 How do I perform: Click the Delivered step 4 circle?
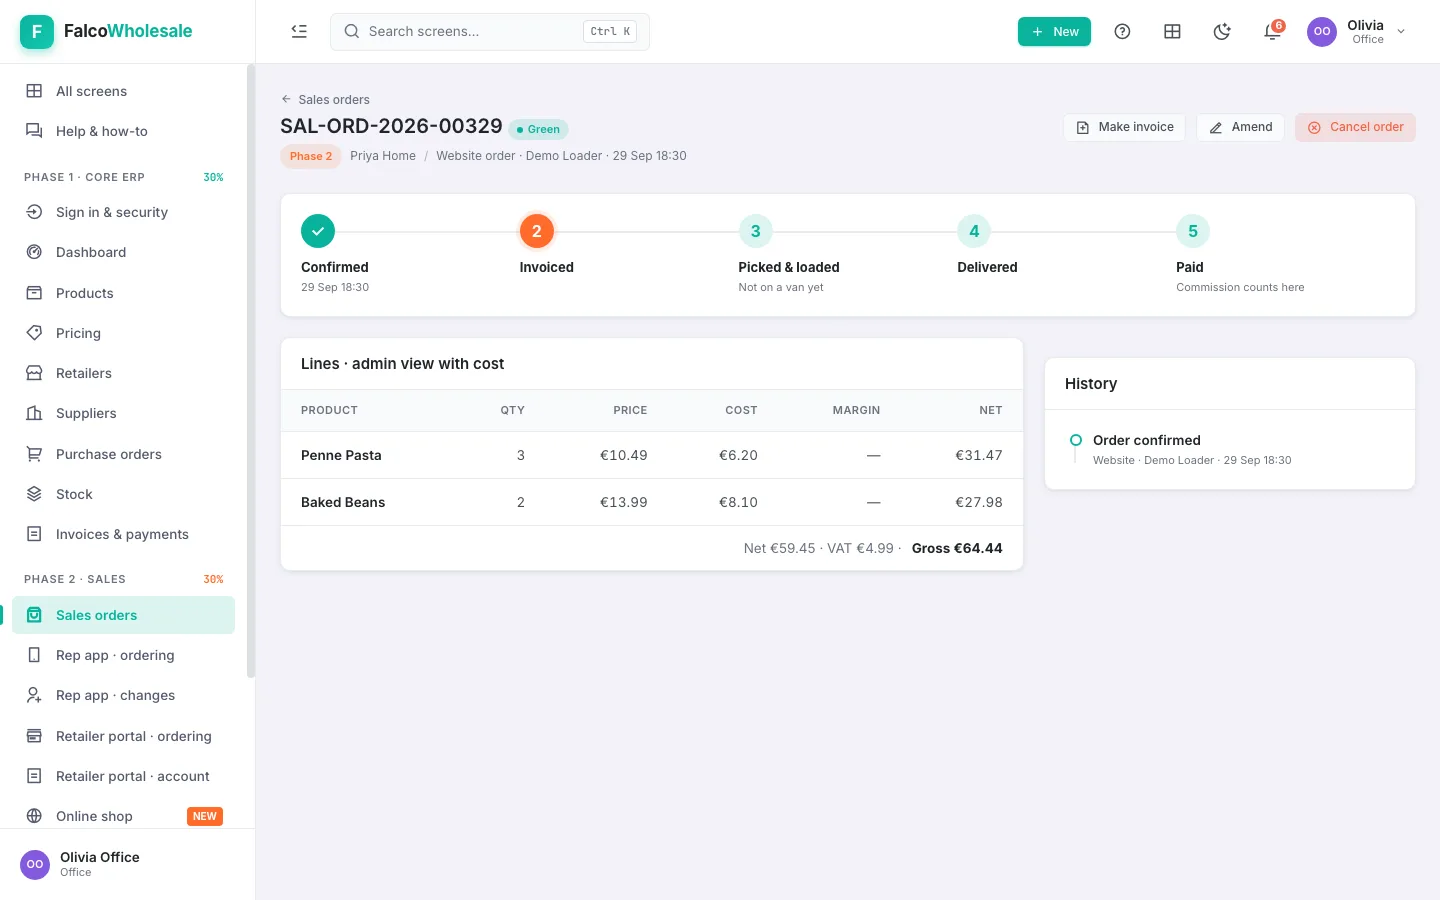pyautogui.click(x=974, y=231)
